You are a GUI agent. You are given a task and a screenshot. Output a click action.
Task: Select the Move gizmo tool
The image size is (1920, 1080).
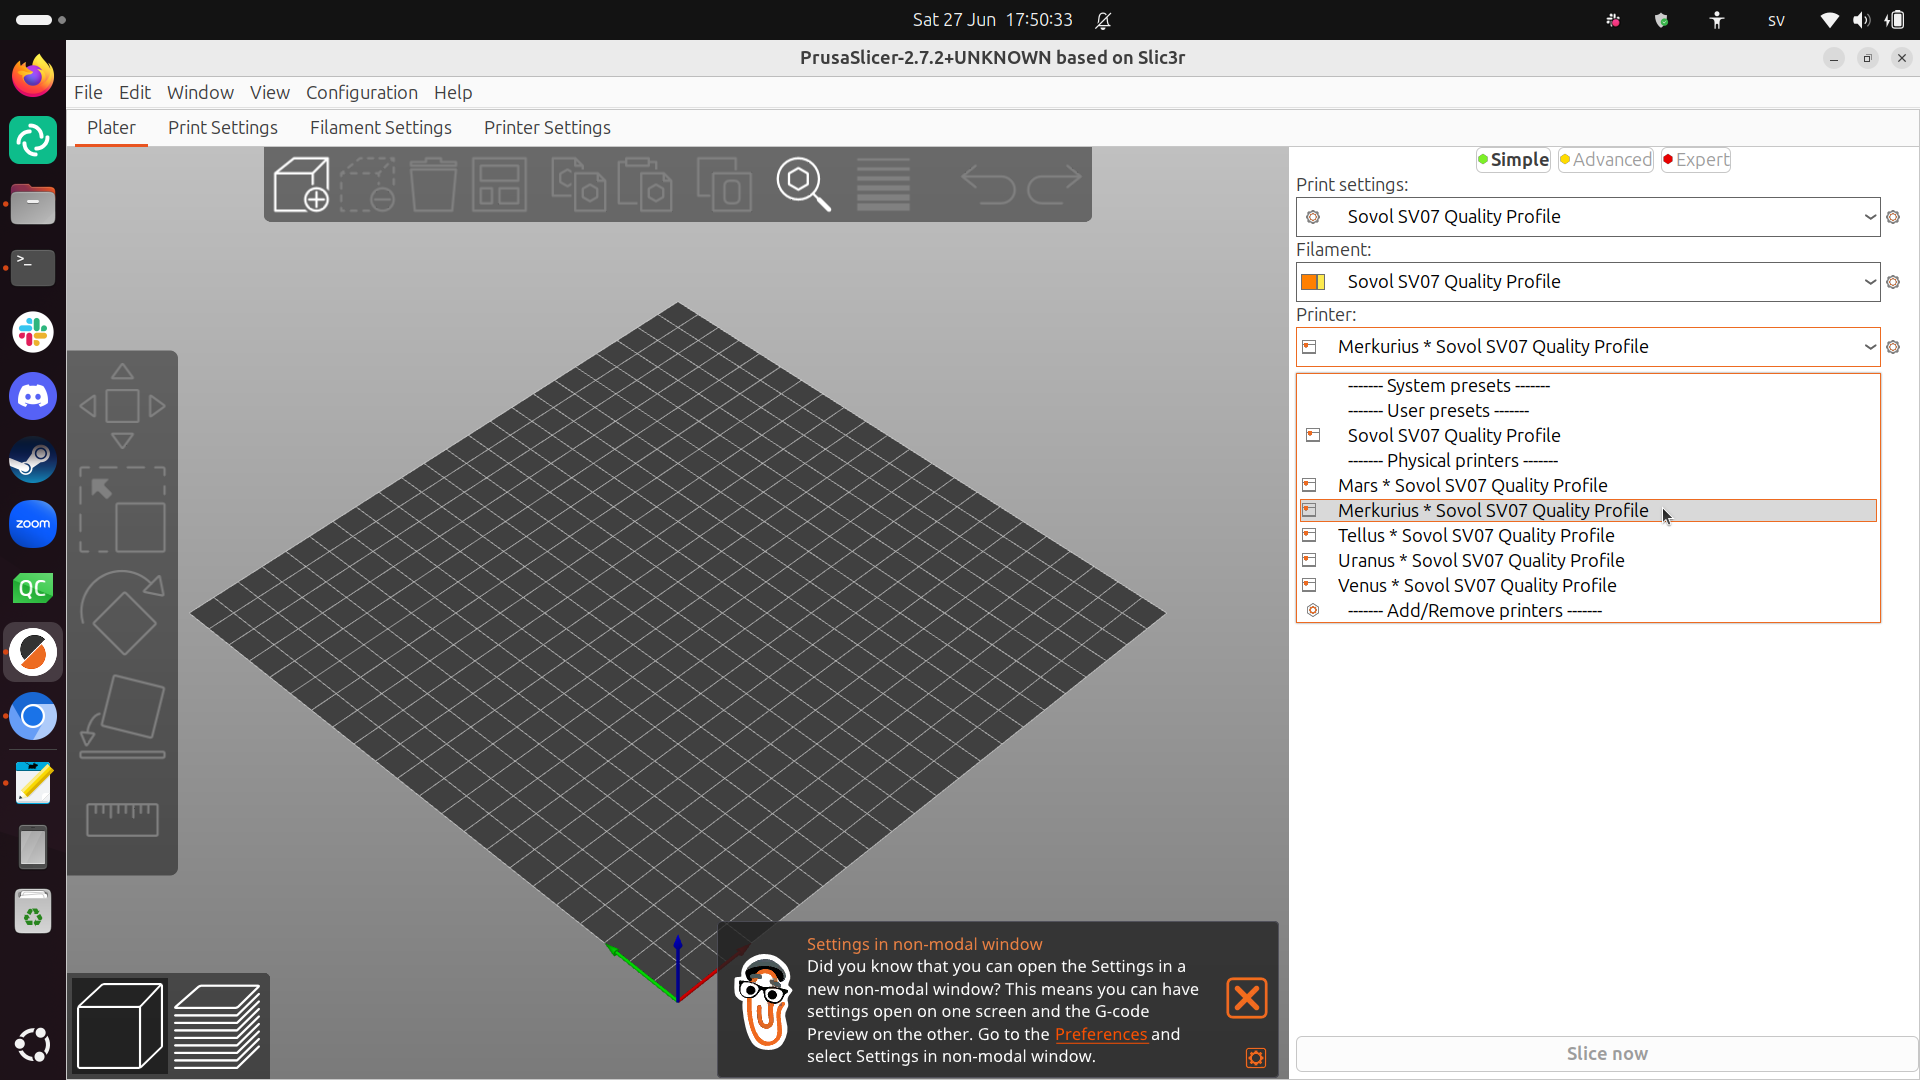coord(122,406)
